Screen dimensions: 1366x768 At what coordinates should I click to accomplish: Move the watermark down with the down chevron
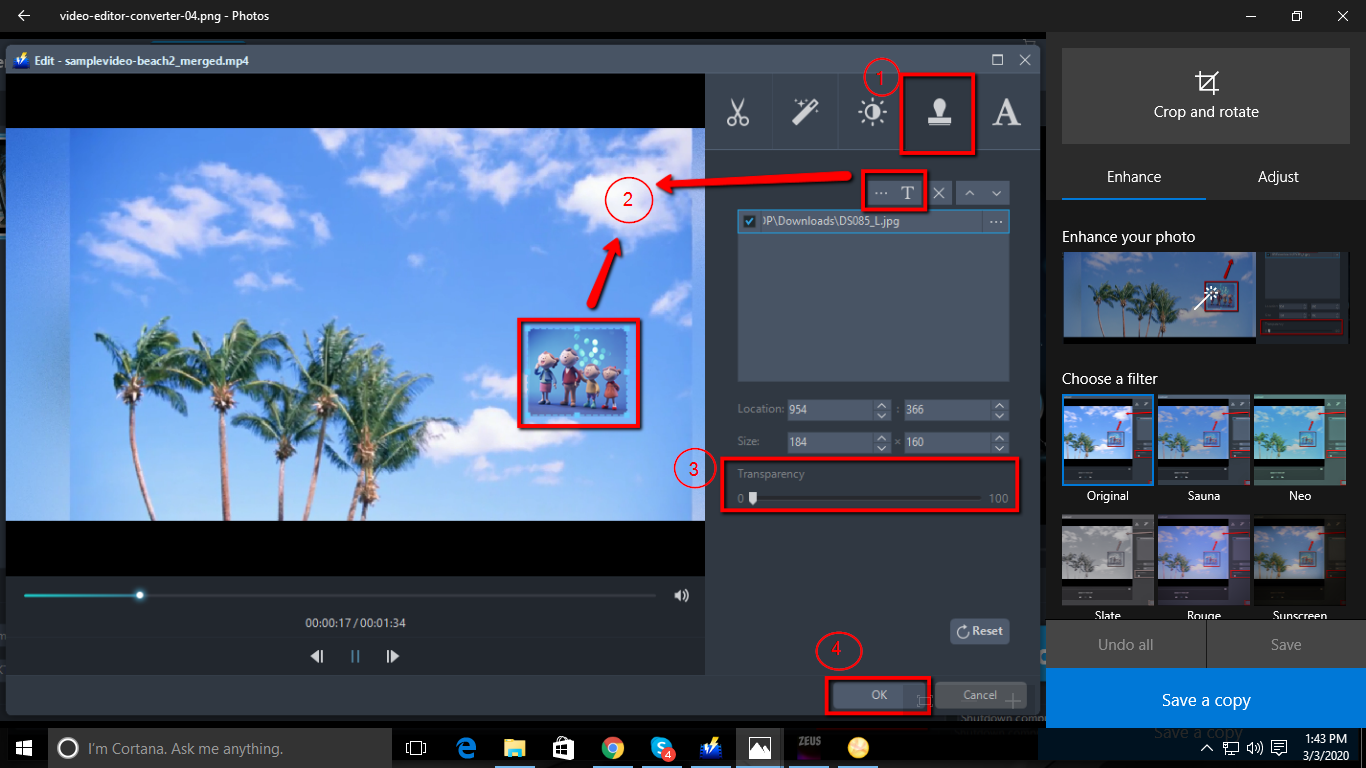[x=995, y=192]
